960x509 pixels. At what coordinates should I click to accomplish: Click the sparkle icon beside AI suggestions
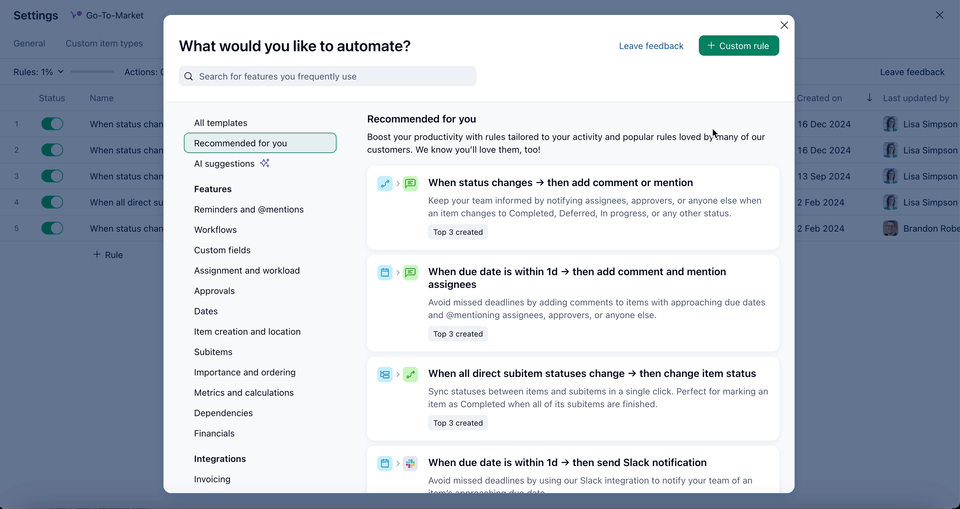tap(265, 163)
